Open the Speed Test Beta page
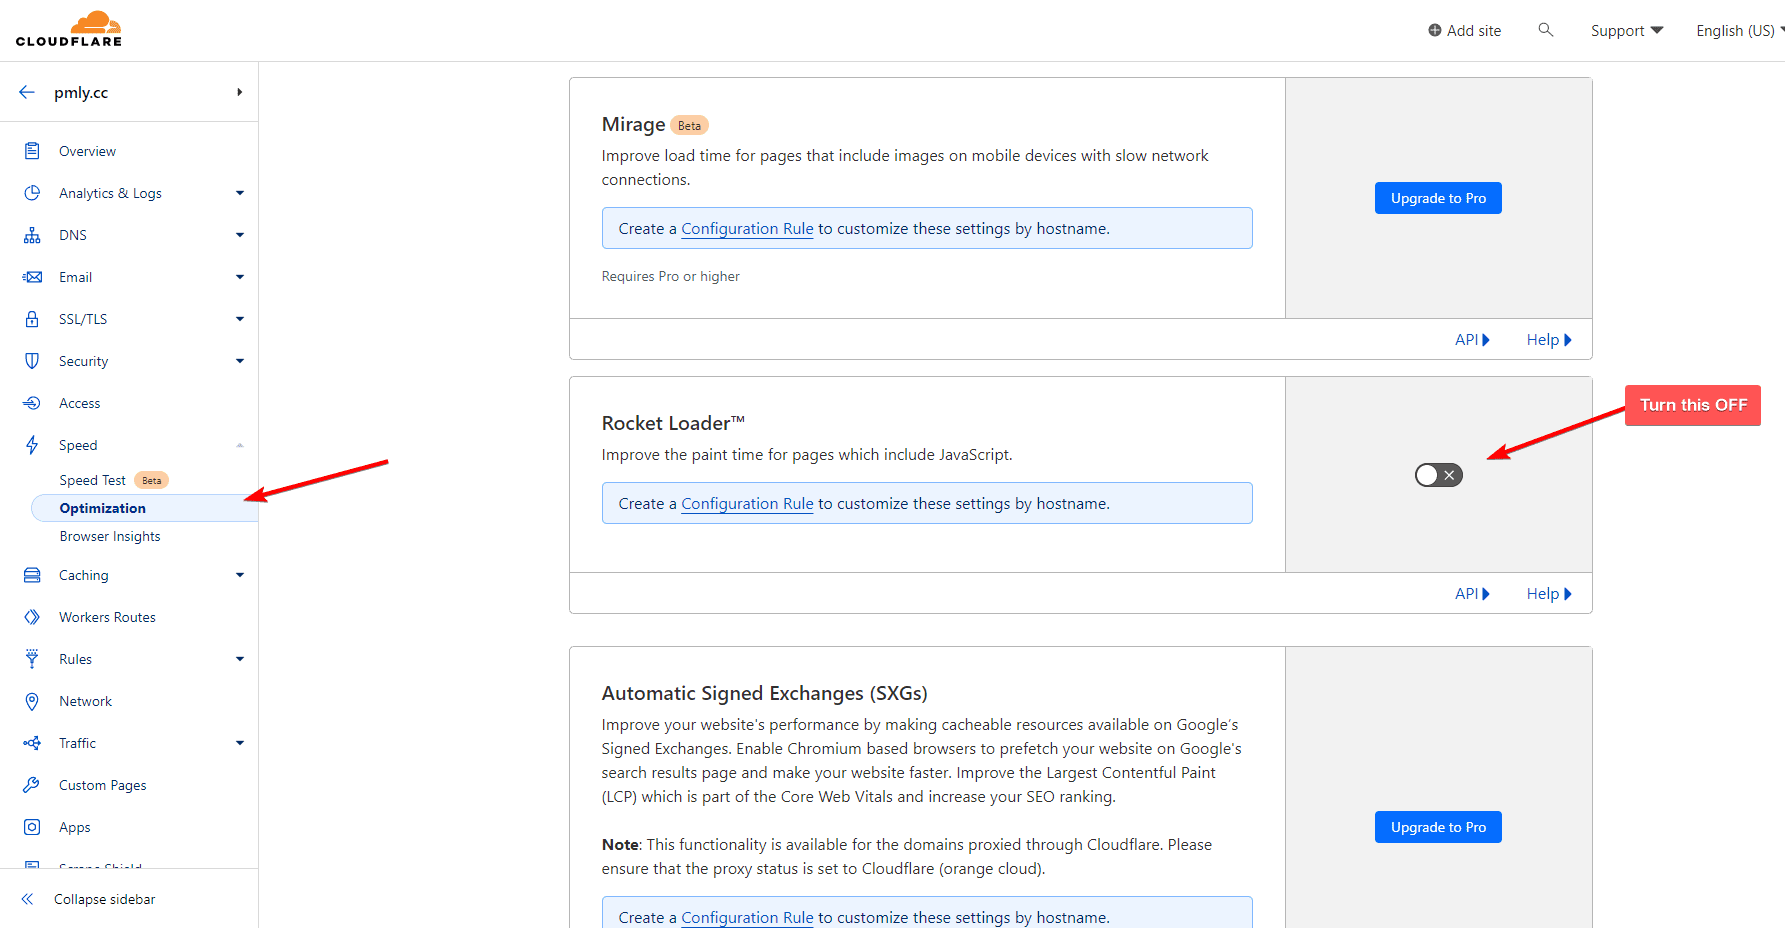 point(92,479)
